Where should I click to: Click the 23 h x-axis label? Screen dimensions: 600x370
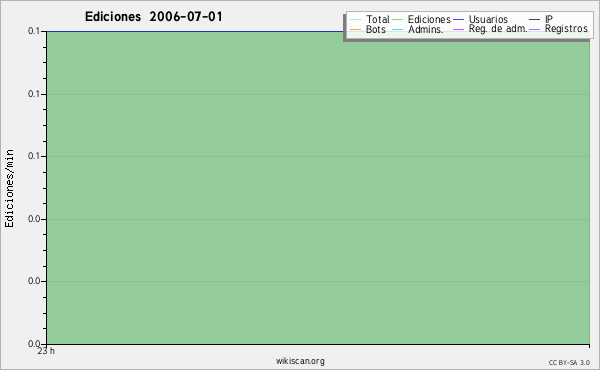[46, 351]
